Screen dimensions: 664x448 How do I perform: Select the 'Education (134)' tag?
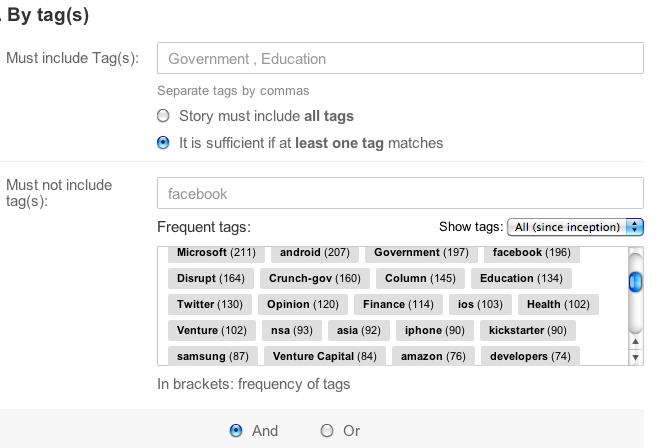point(521,278)
